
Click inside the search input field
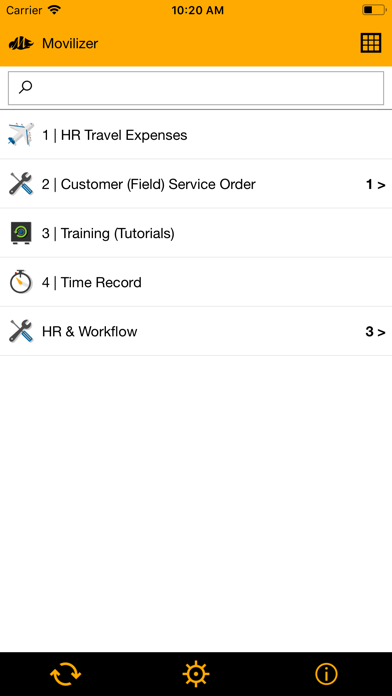coord(196,88)
